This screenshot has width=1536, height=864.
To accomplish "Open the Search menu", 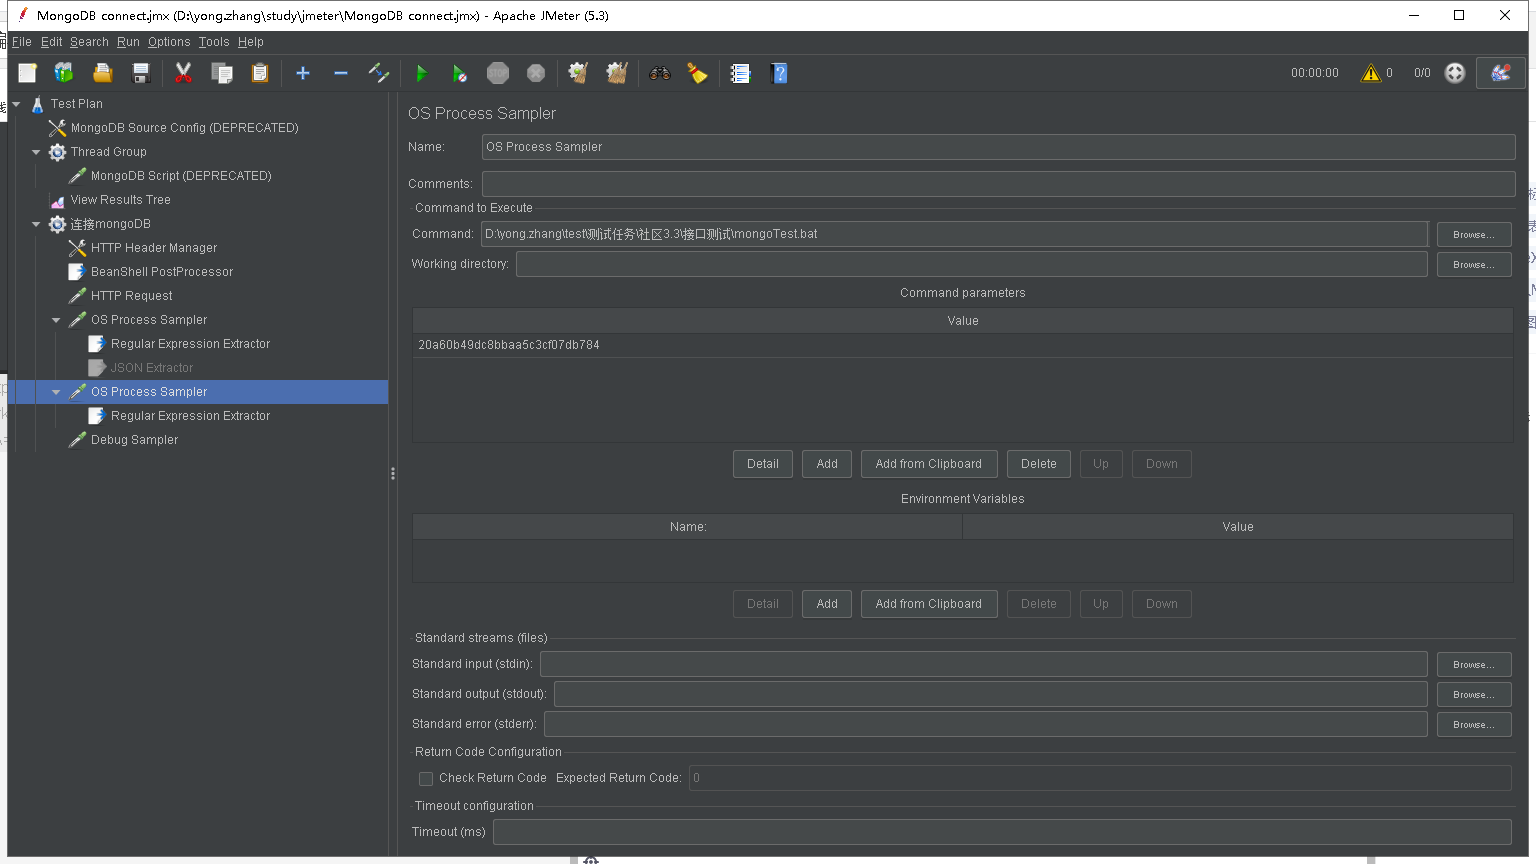I will point(89,42).
